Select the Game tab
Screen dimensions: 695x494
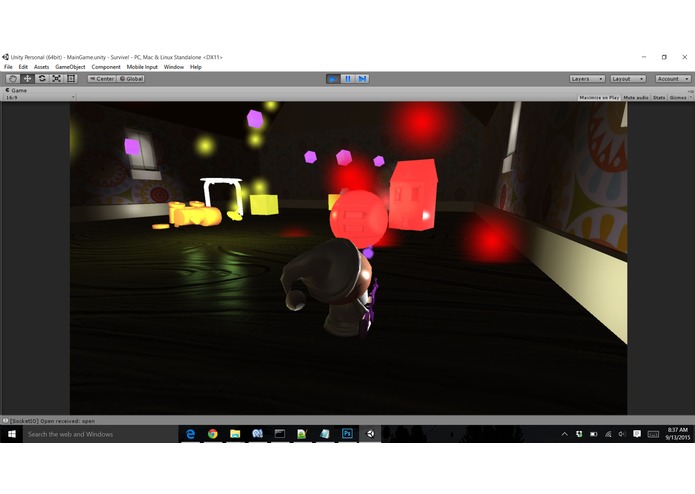point(16,90)
